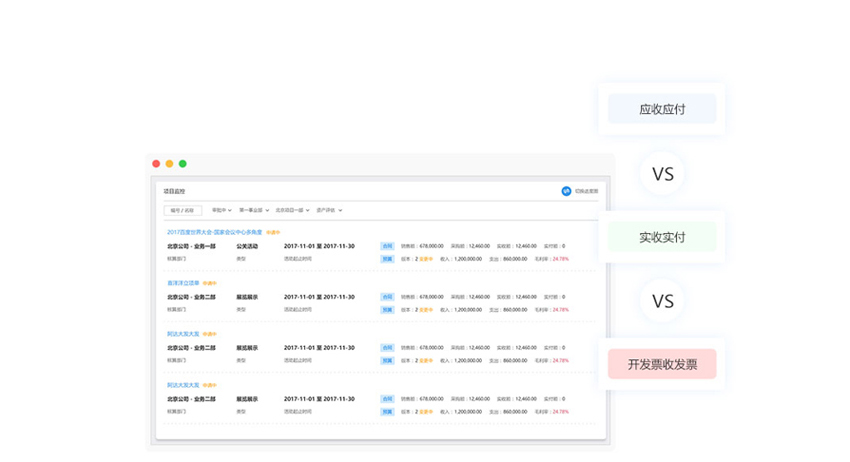This screenshot has width=850, height=462.
Task: Click the blue round icon beside 切换进度图
Action: tap(566, 191)
